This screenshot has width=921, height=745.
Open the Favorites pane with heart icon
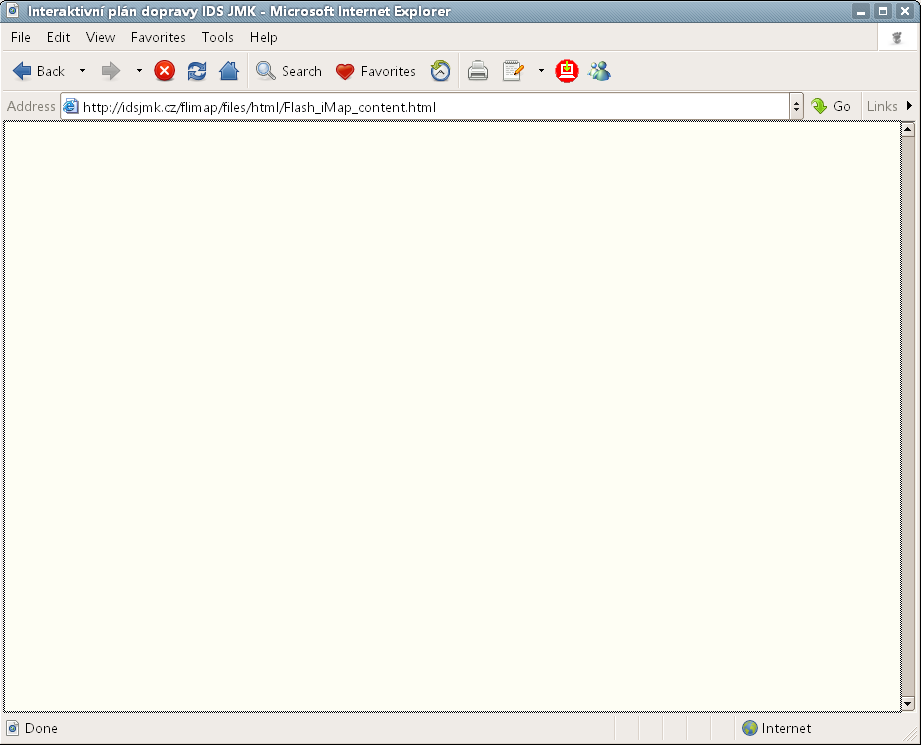376,71
